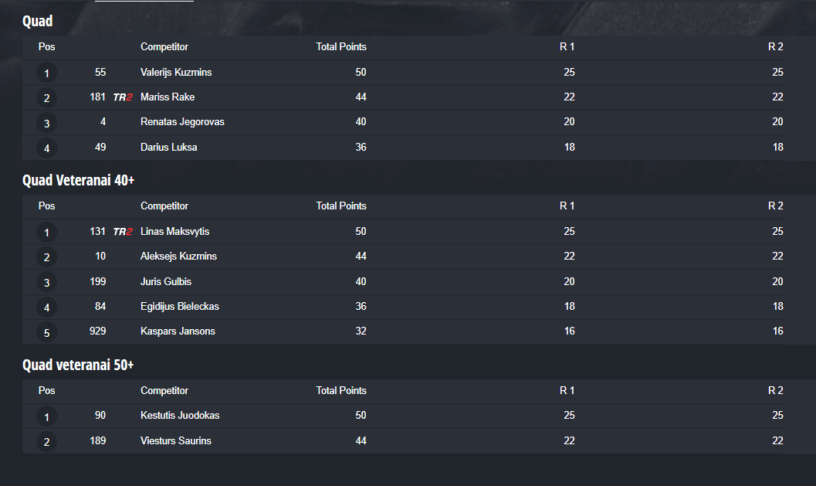Image resolution: width=816 pixels, height=486 pixels.
Task: Open competitor Valerijs Kuzmins
Action: 176,72
